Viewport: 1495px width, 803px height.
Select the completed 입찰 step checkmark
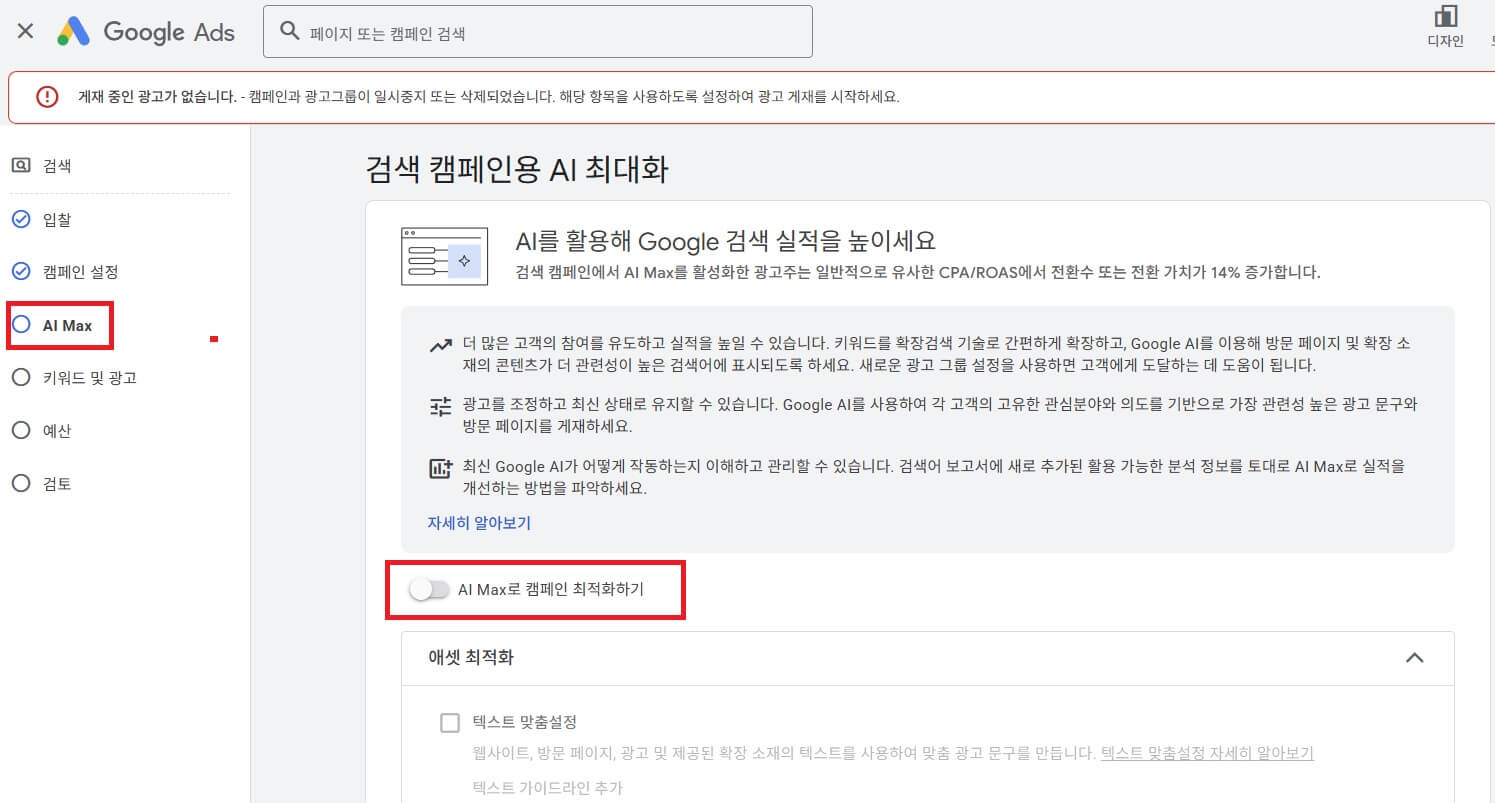(21, 219)
